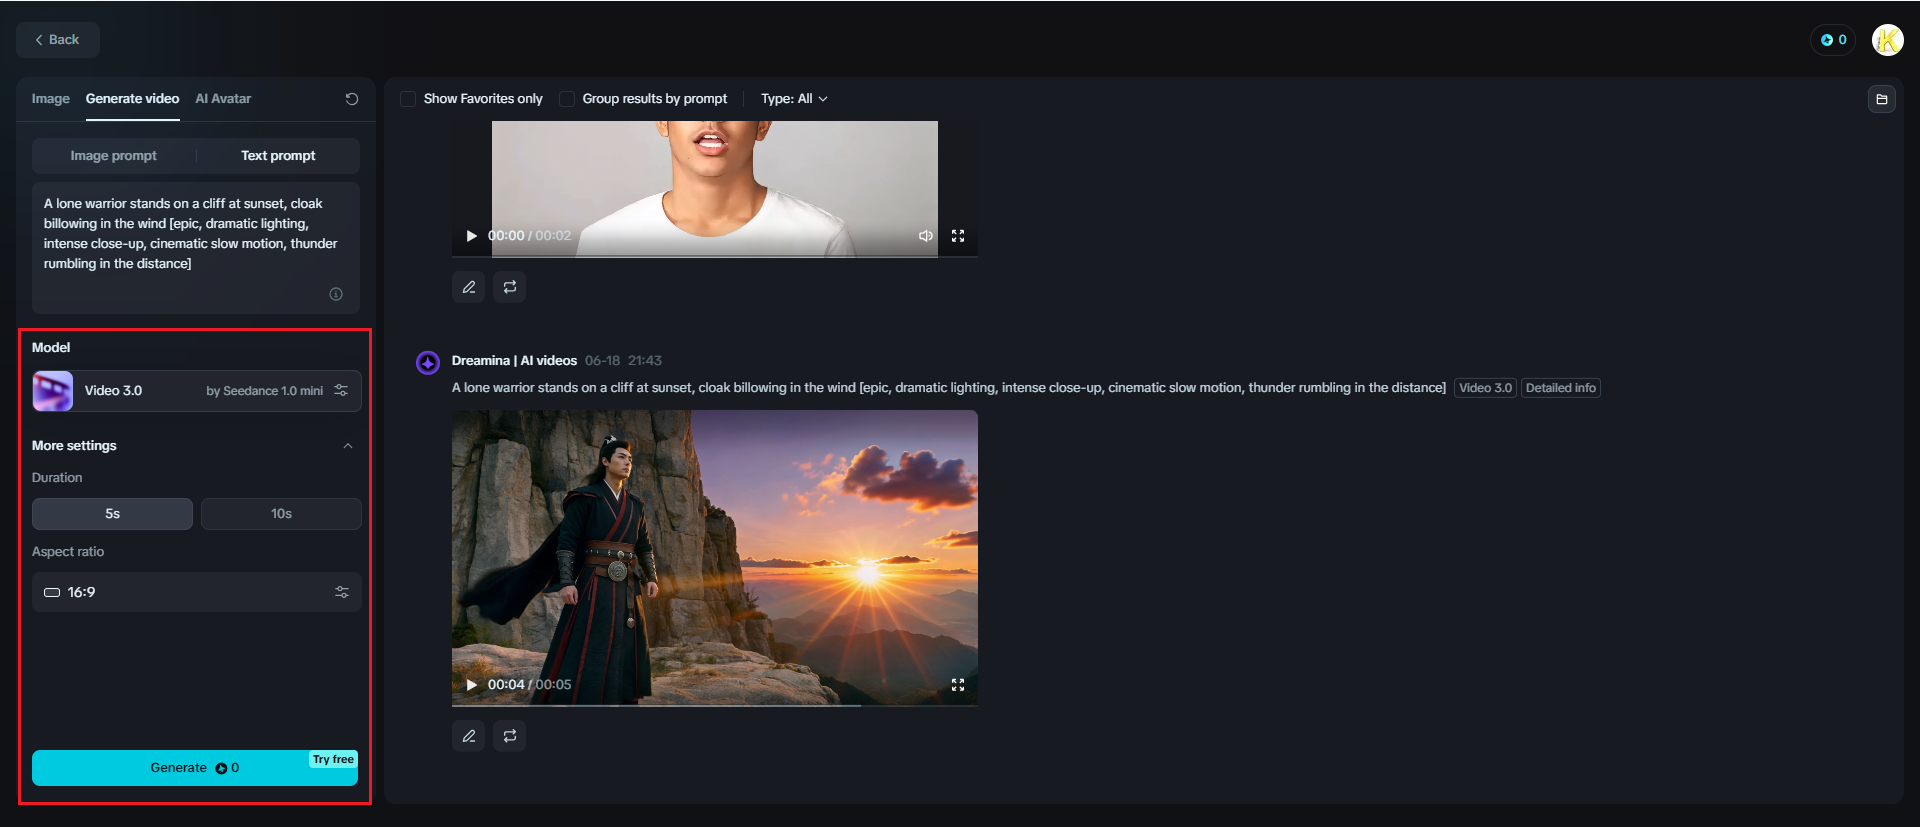Switch to the Image tab

pyautogui.click(x=50, y=99)
